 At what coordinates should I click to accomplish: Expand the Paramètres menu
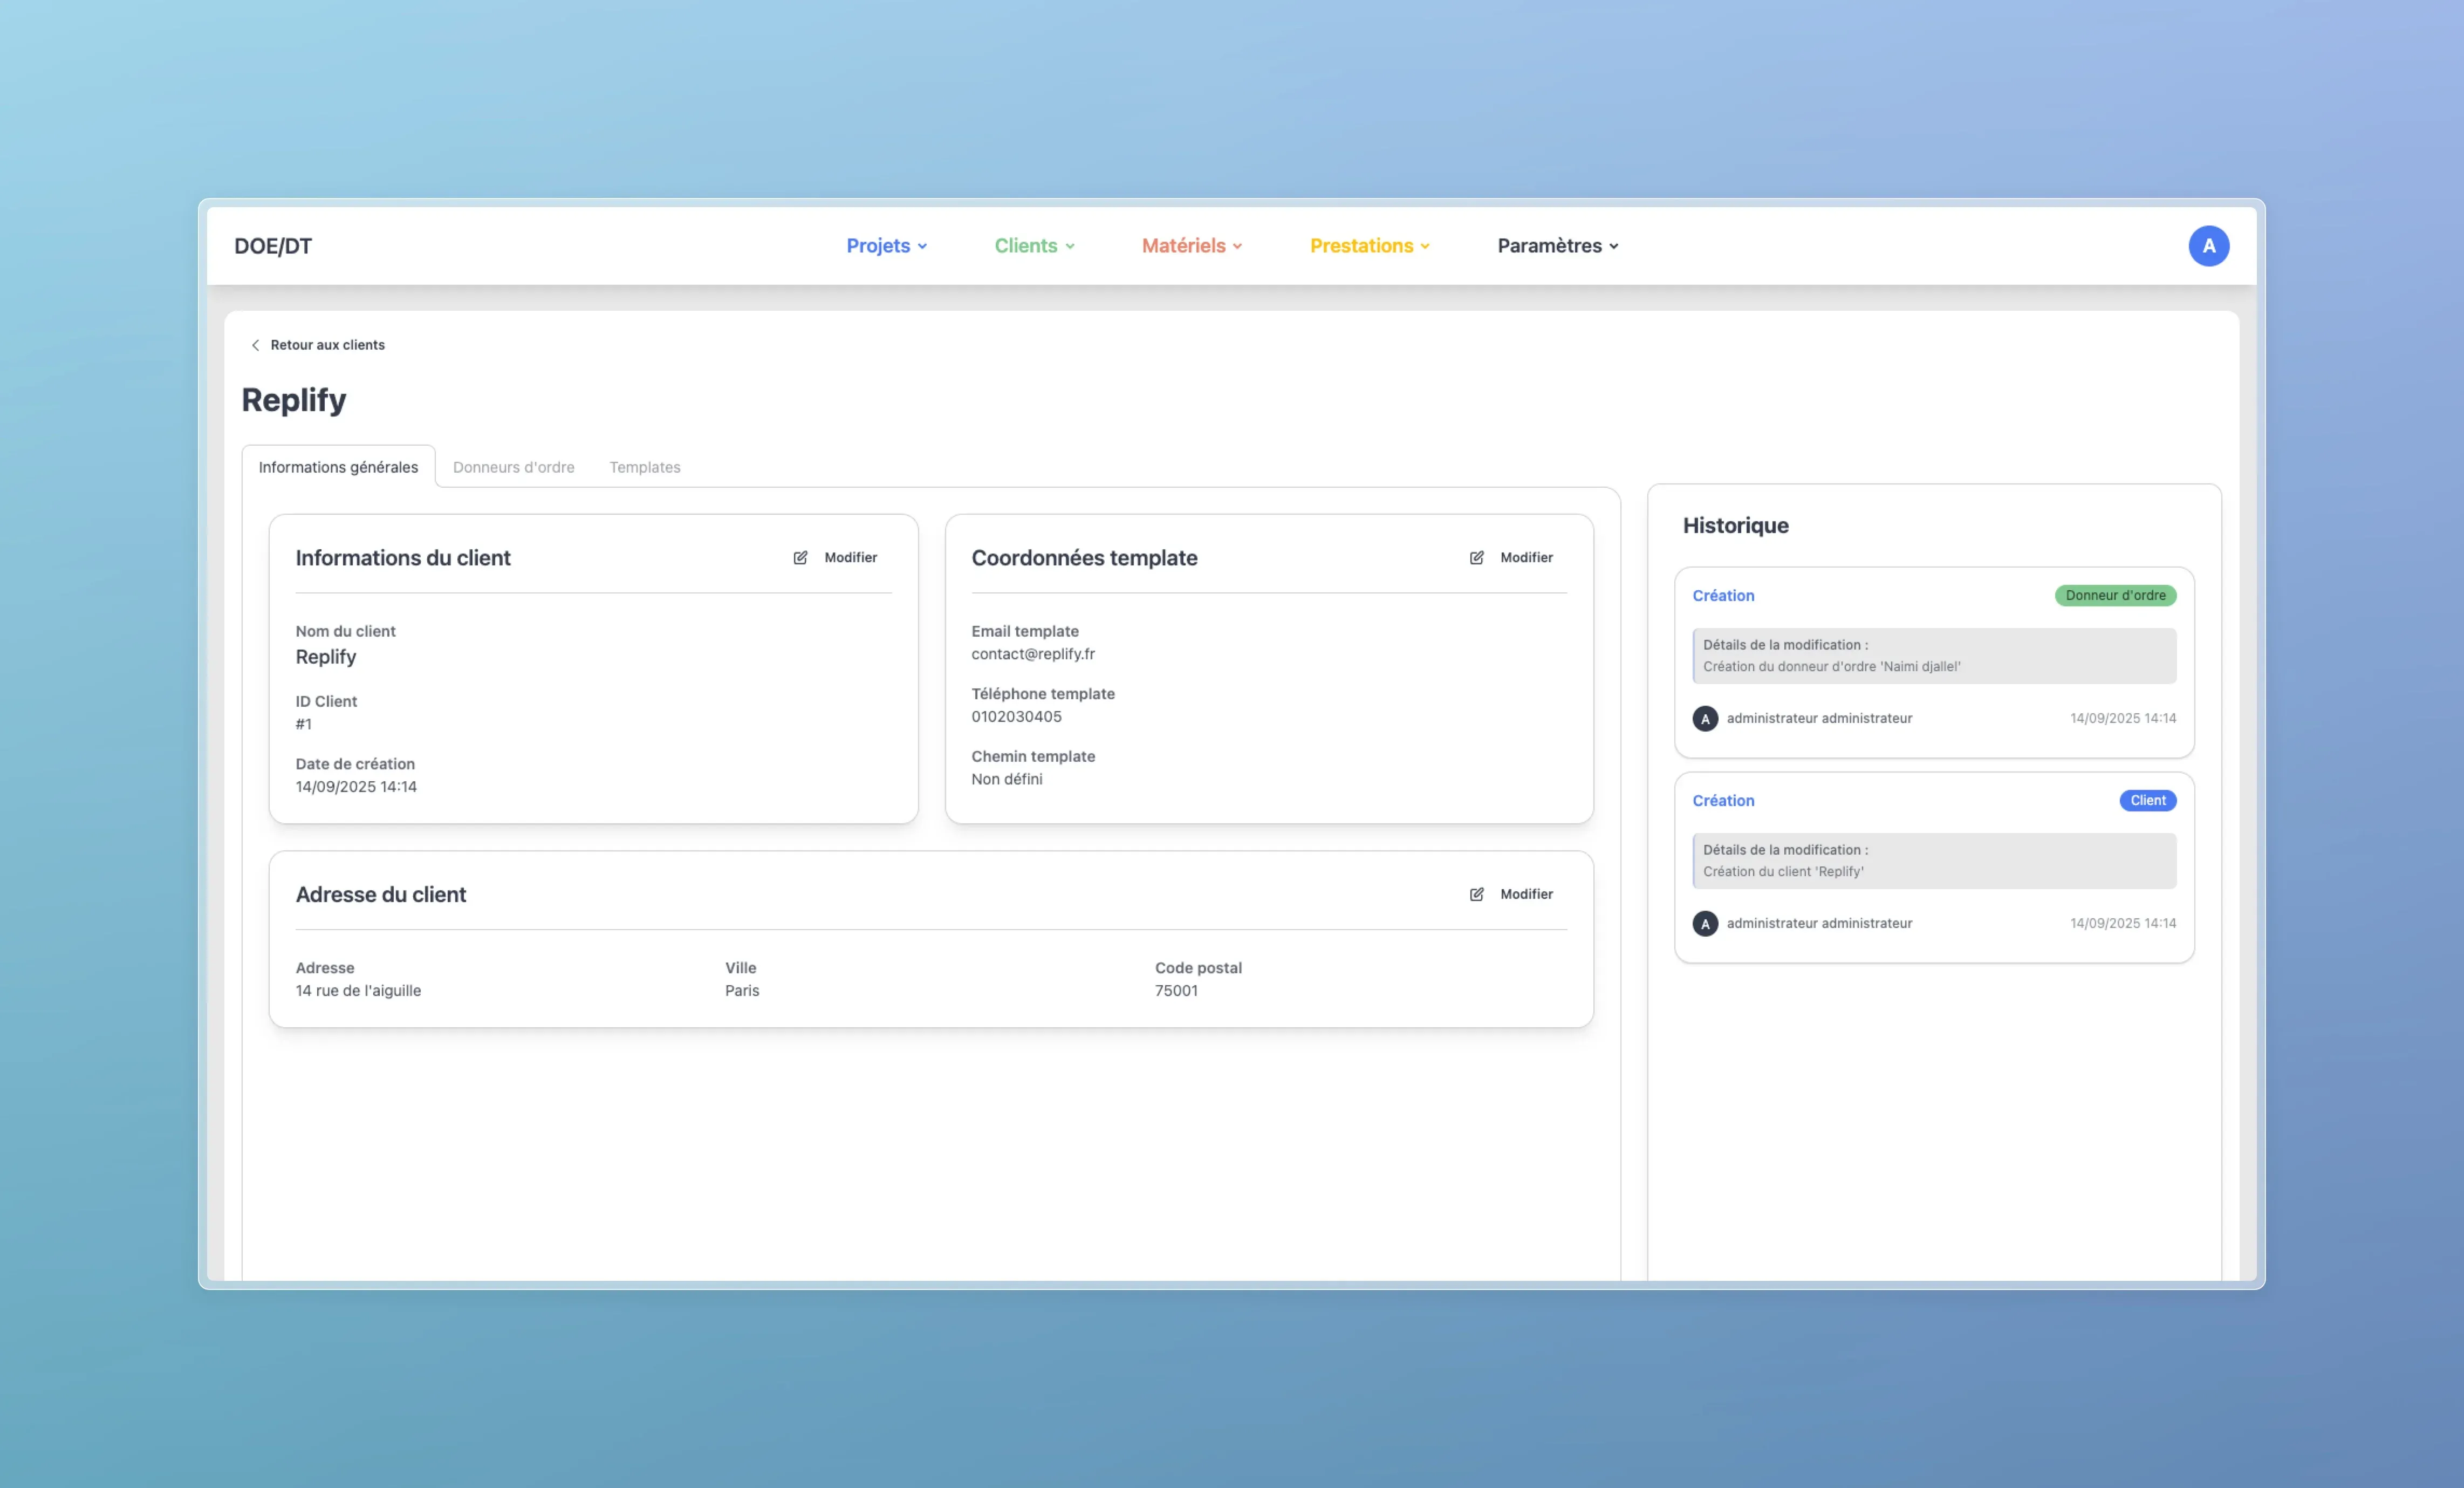1557,246
